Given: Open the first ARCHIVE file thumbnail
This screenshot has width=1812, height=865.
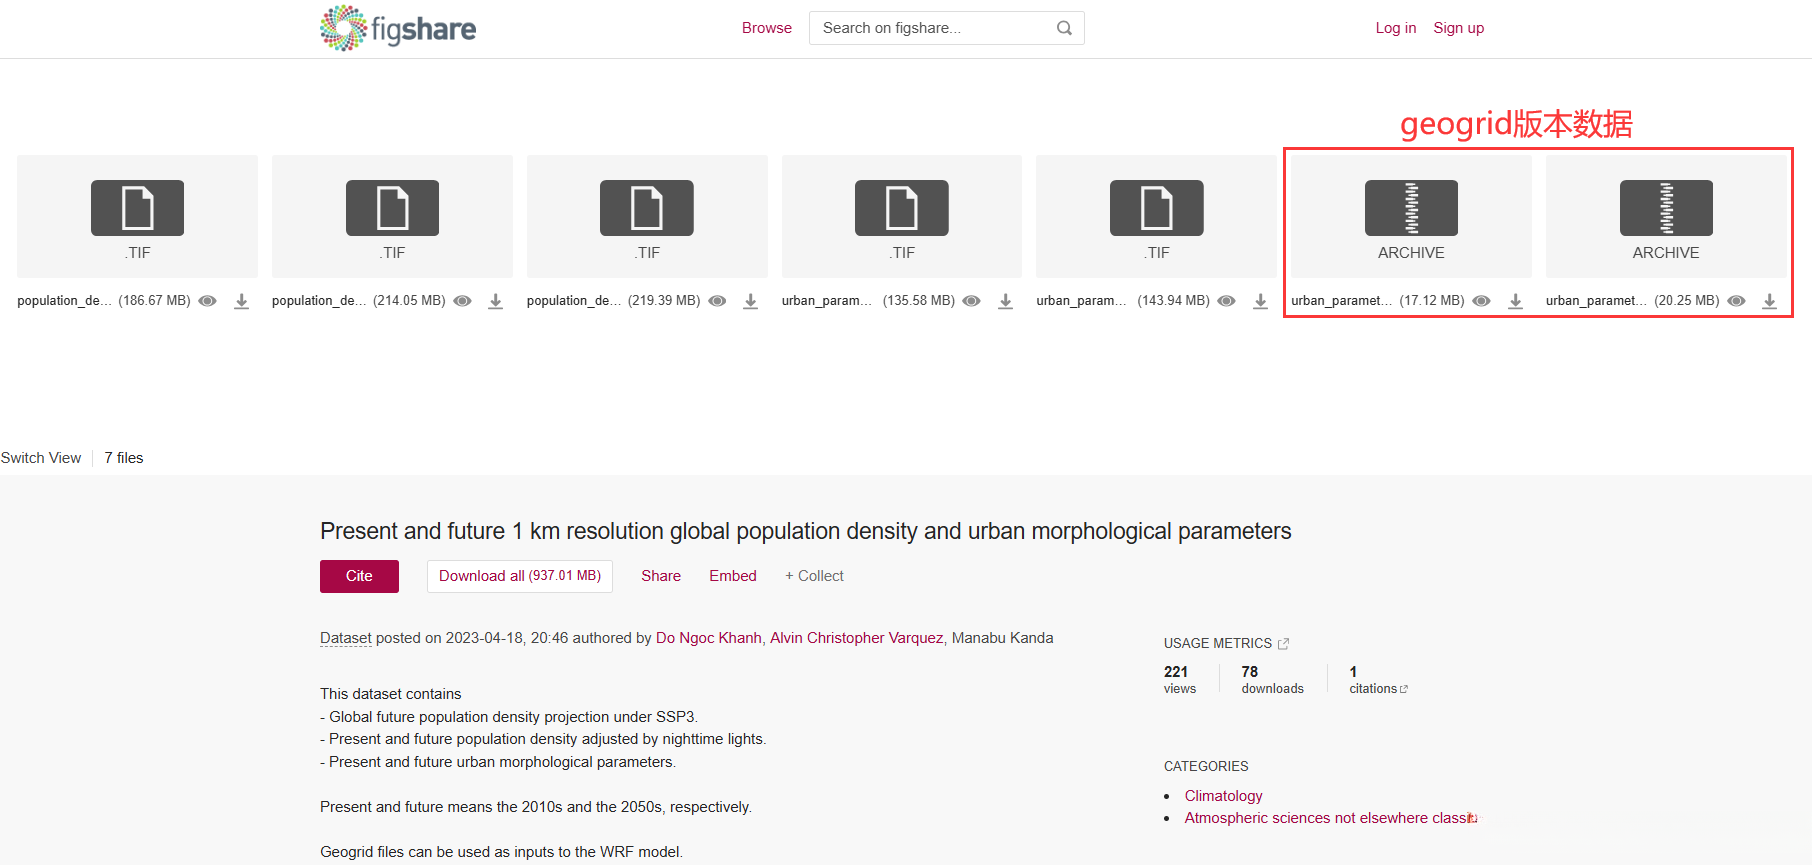Looking at the screenshot, I should pos(1410,216).
